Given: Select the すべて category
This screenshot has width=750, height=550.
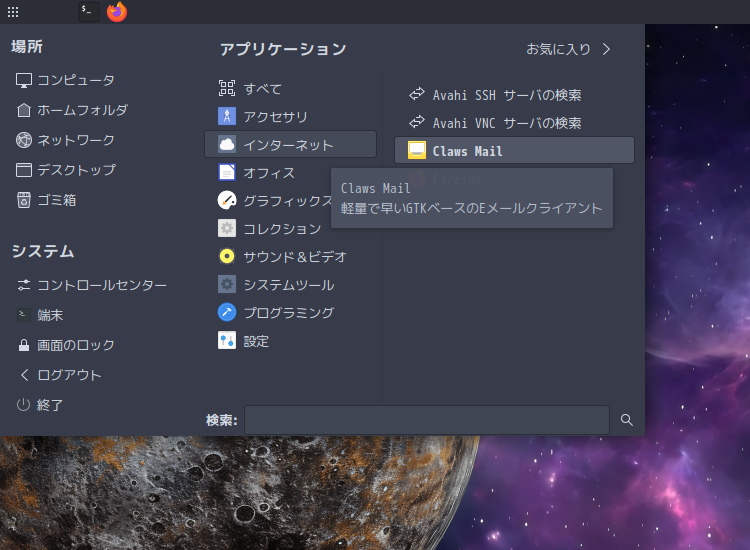Looking at the screenshot, I should (x=290, y=88).
